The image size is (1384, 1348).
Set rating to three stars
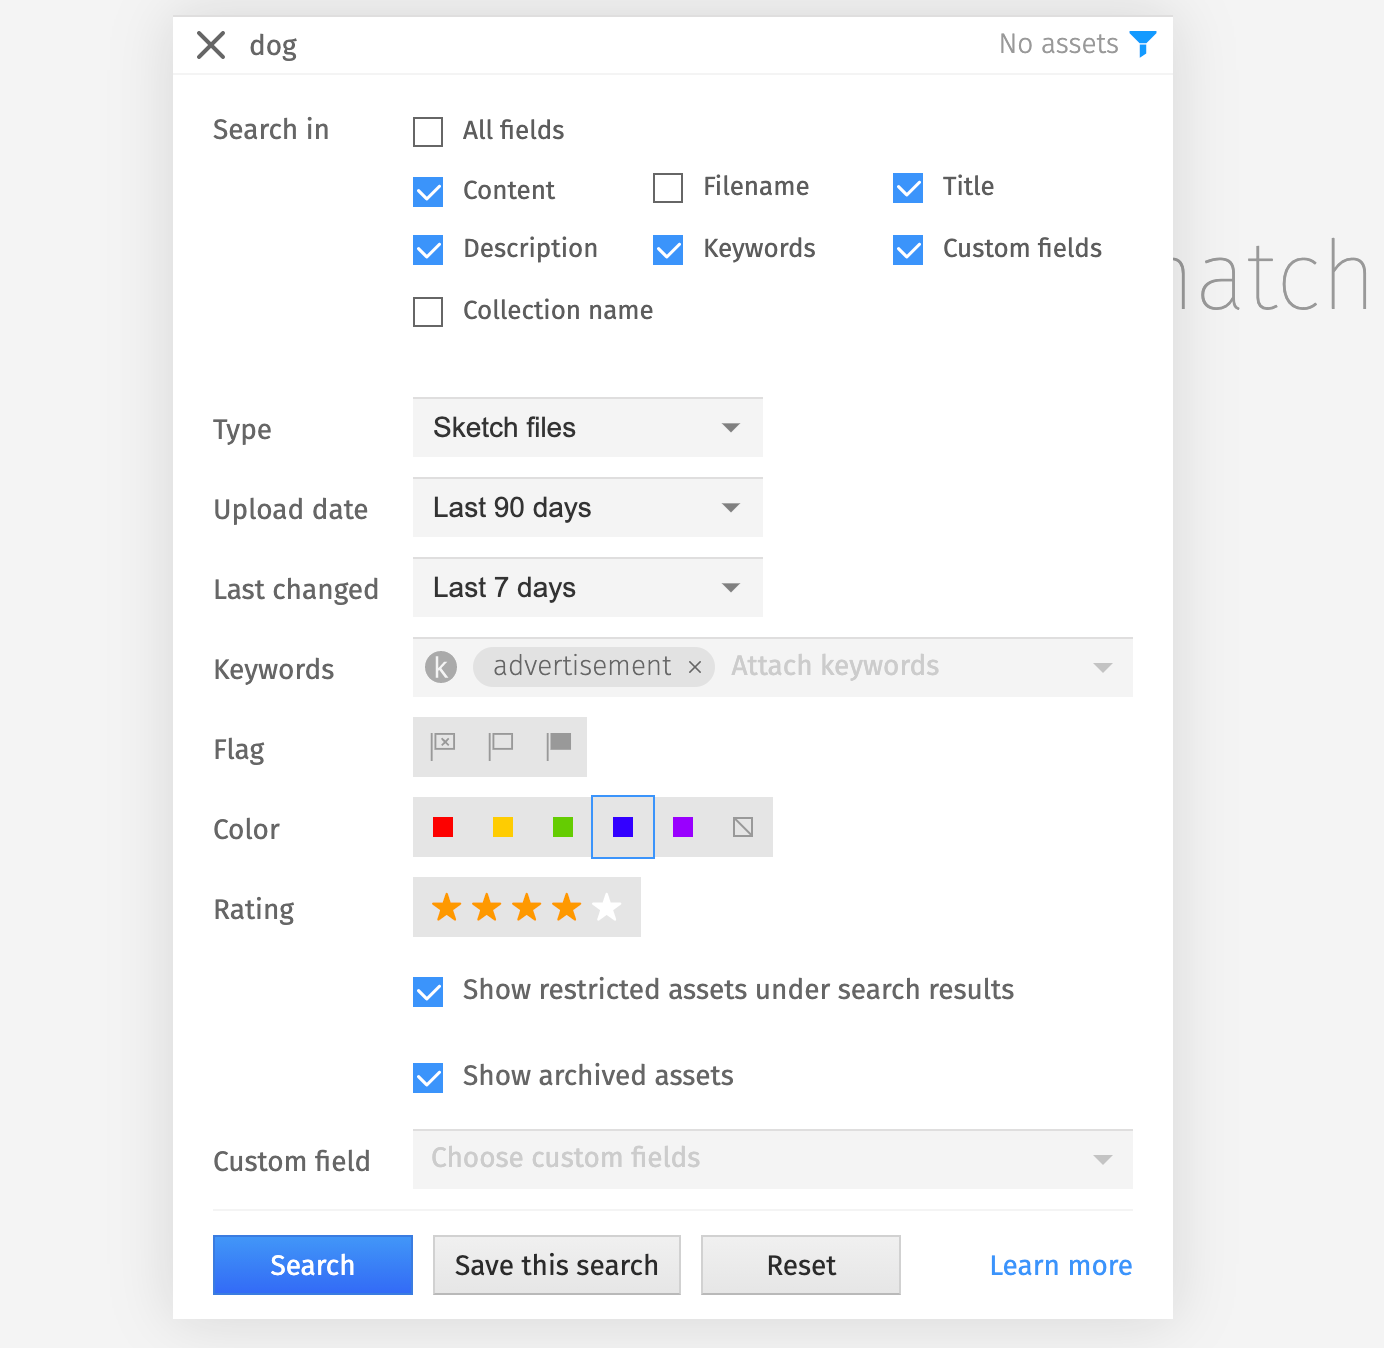pyautogui.click(x=527, y=907)
